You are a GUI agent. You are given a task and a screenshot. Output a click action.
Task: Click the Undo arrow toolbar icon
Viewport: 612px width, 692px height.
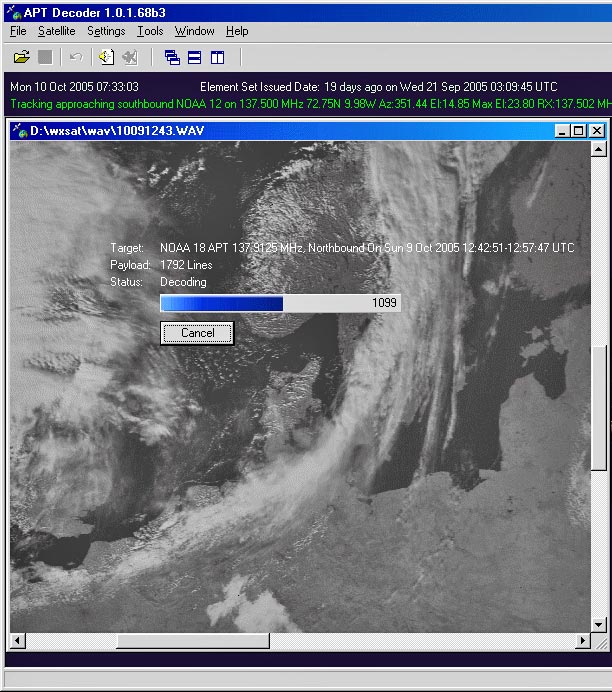tap(76, 57)
